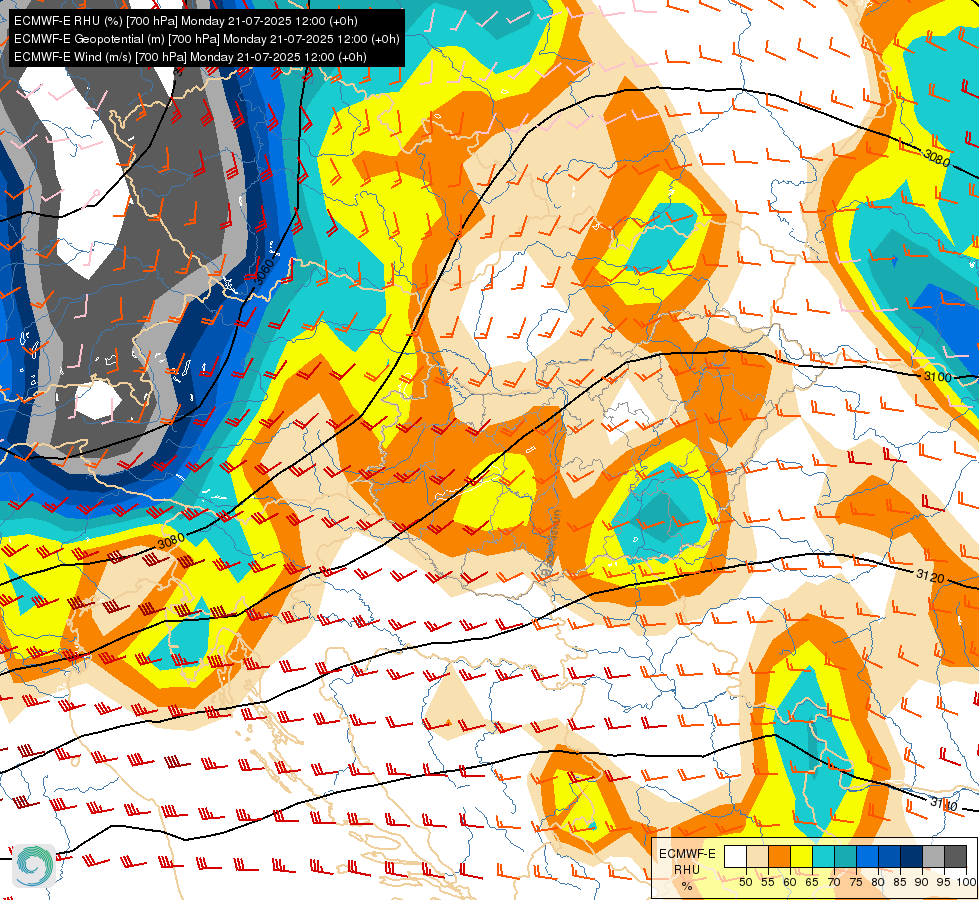Select the yellow 60–65 legend swatch

[801, 857]
